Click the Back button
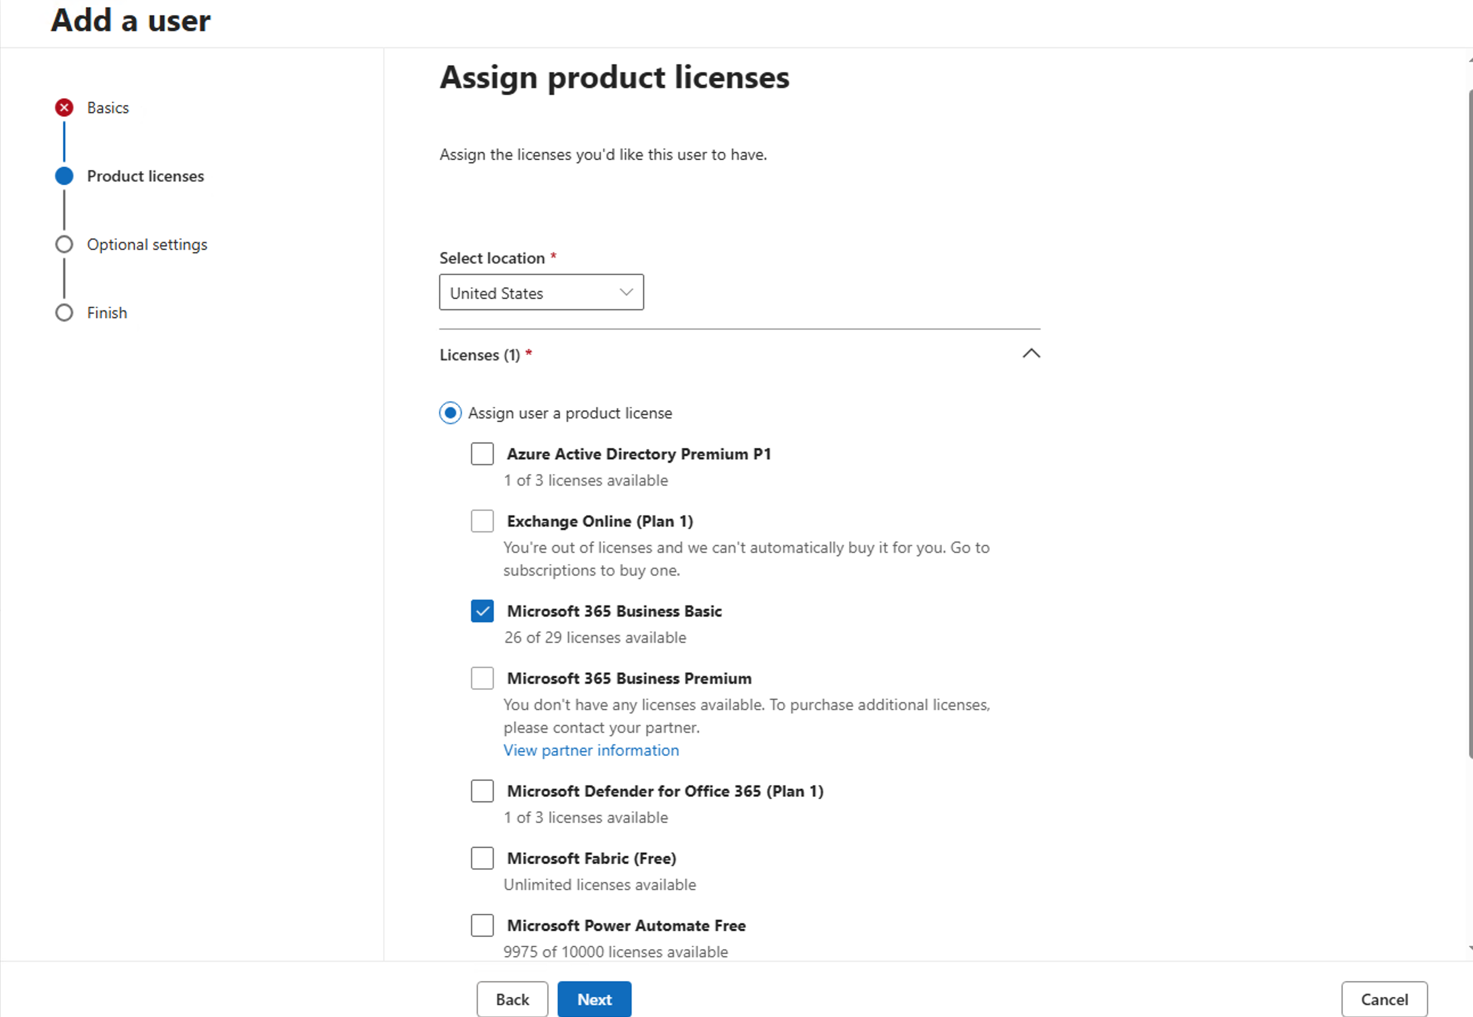The width and height of the screenshot is (1473, 1017). [x=512, y=999]
